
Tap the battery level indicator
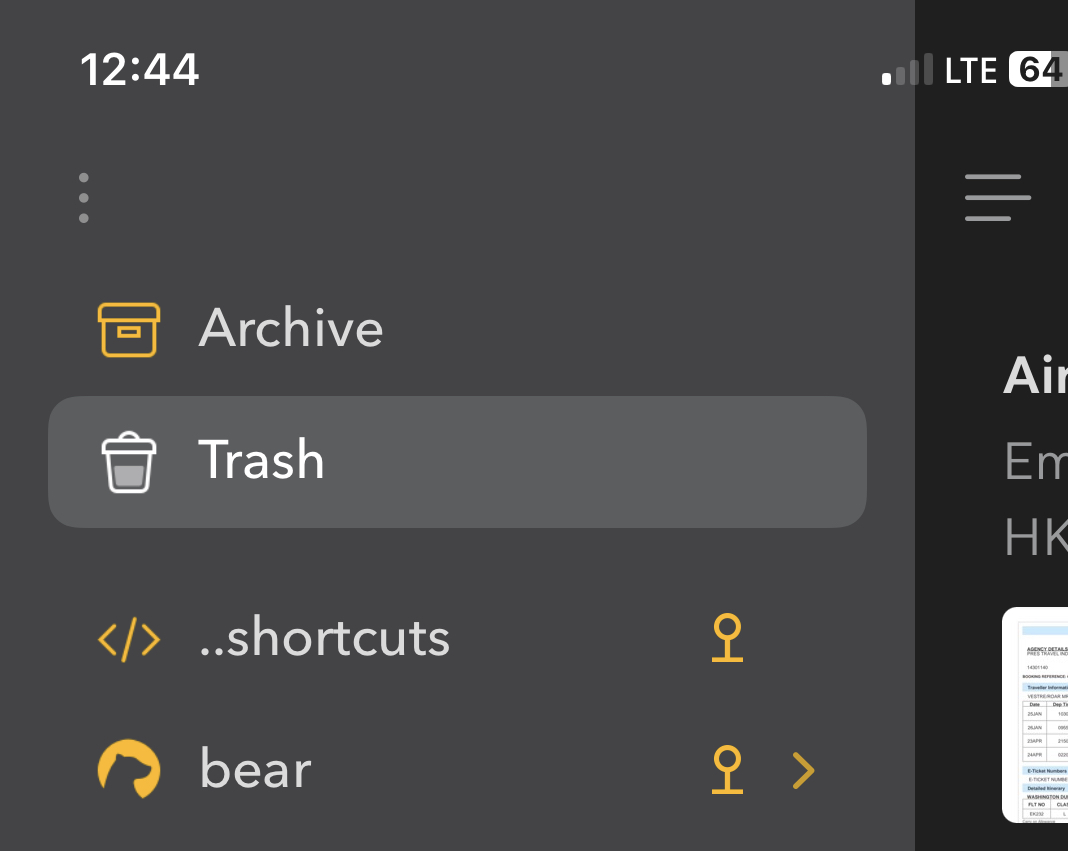(1038, 70)
